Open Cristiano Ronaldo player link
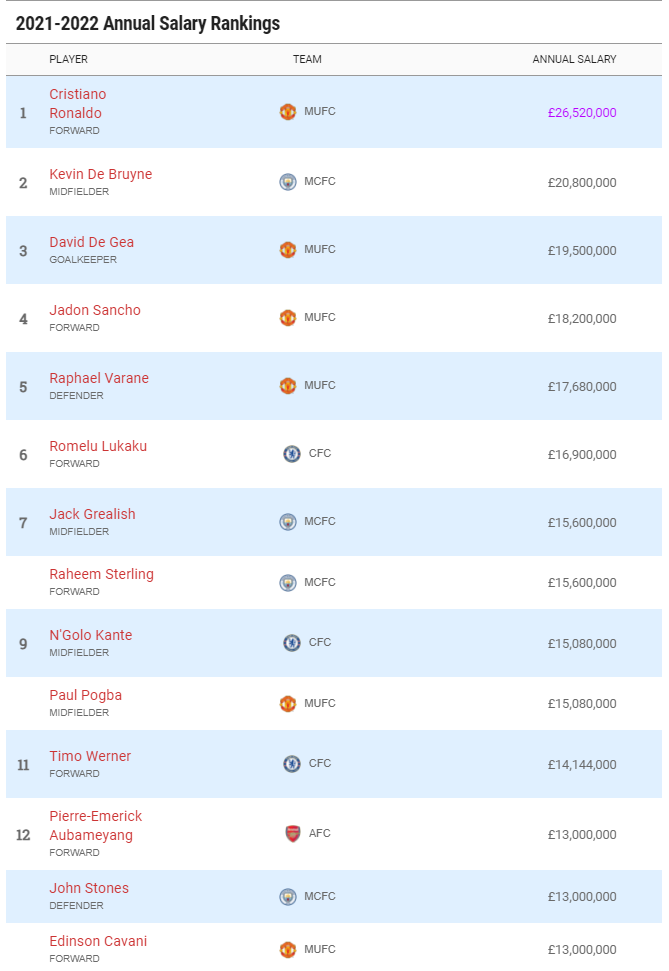The height and width of the screenshot is (971, 669). (78, 103)
